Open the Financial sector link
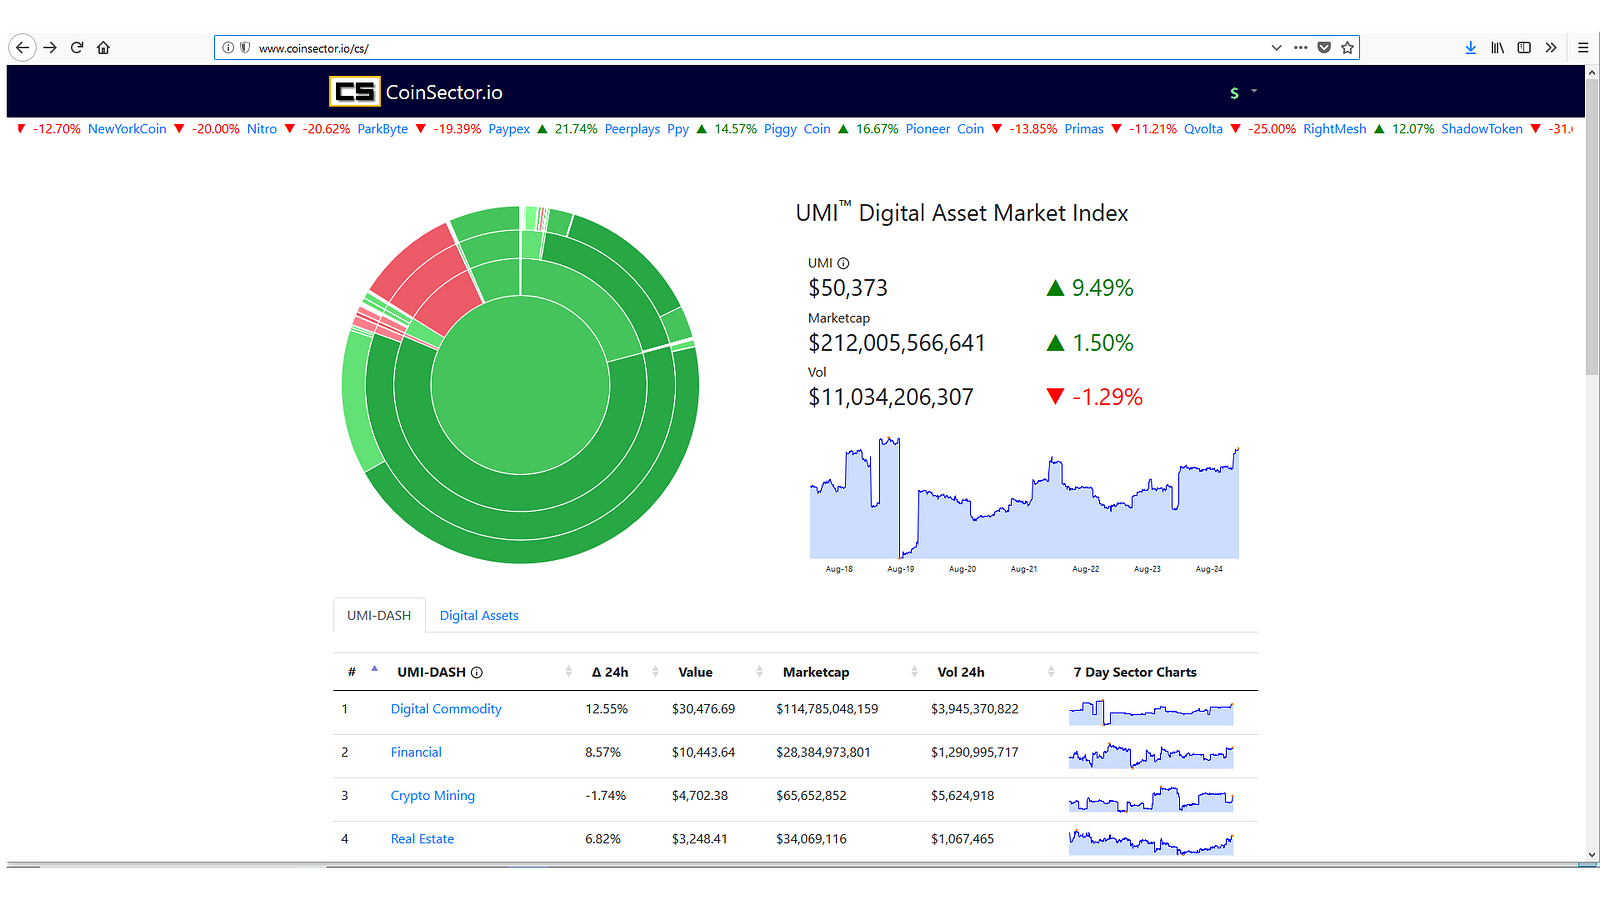This screenshot has height=900, width=1600. tap(416, 752)
